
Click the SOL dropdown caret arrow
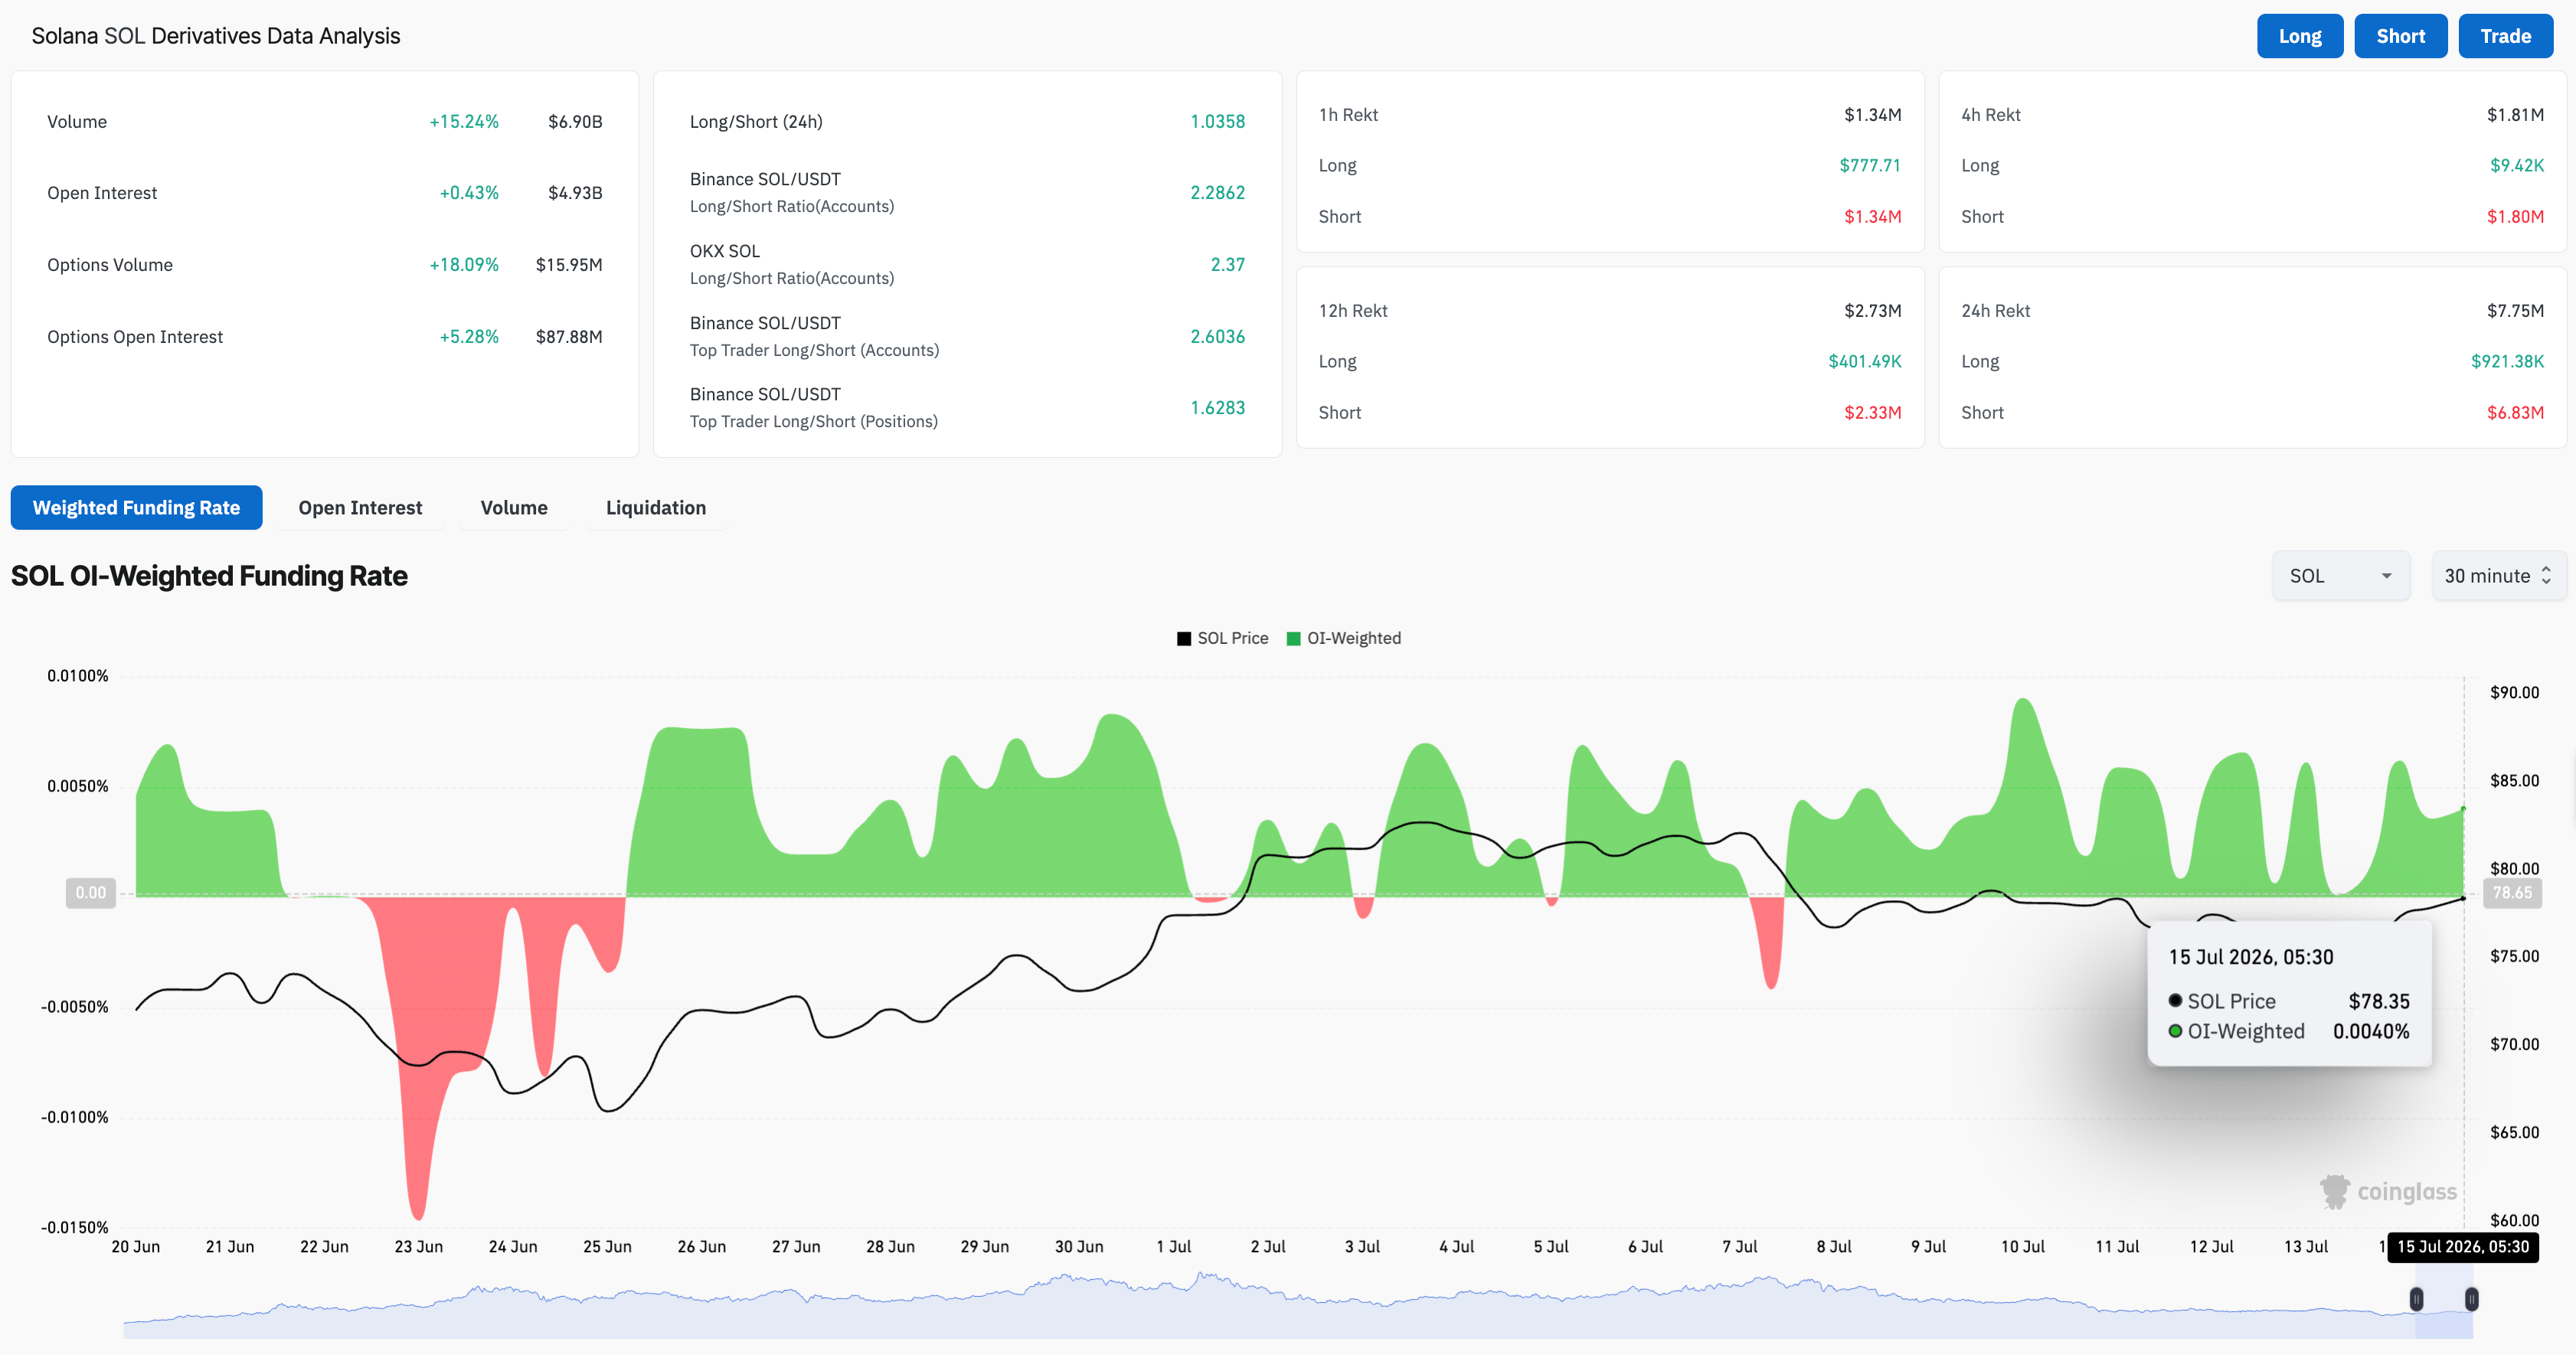[x=2386, y=576]
